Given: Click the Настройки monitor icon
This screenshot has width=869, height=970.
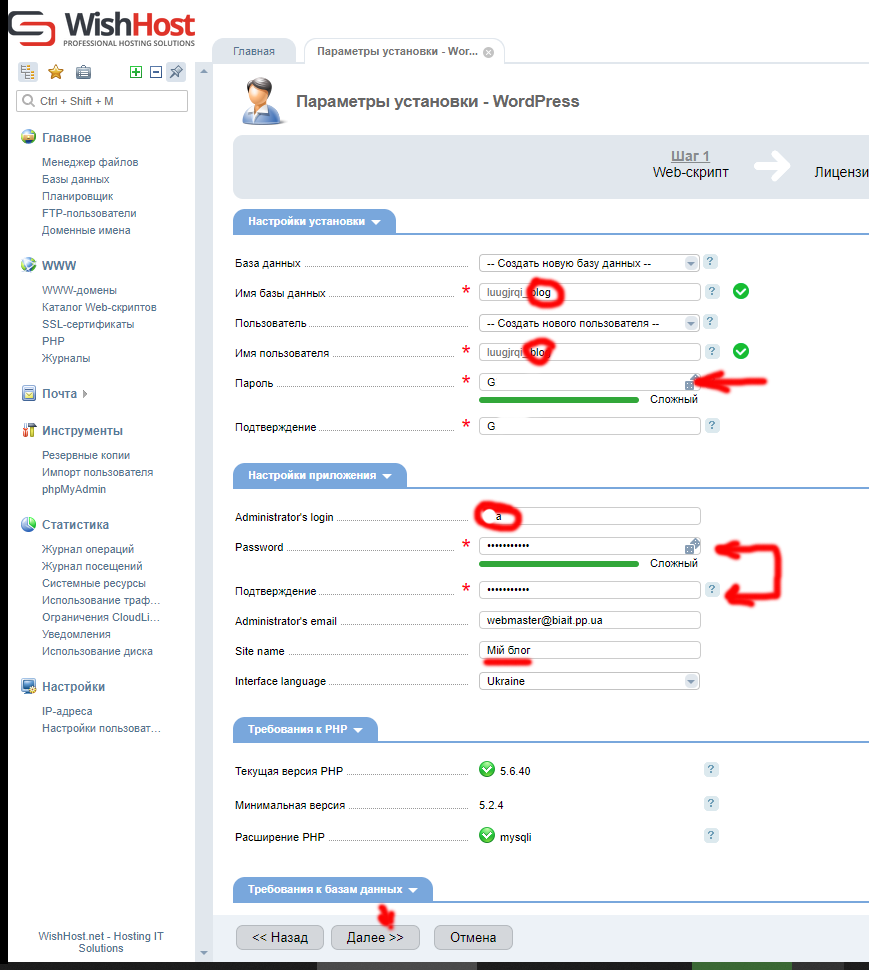Looking at the screenshot, I should pyautogui.click(x=28, y=686).
